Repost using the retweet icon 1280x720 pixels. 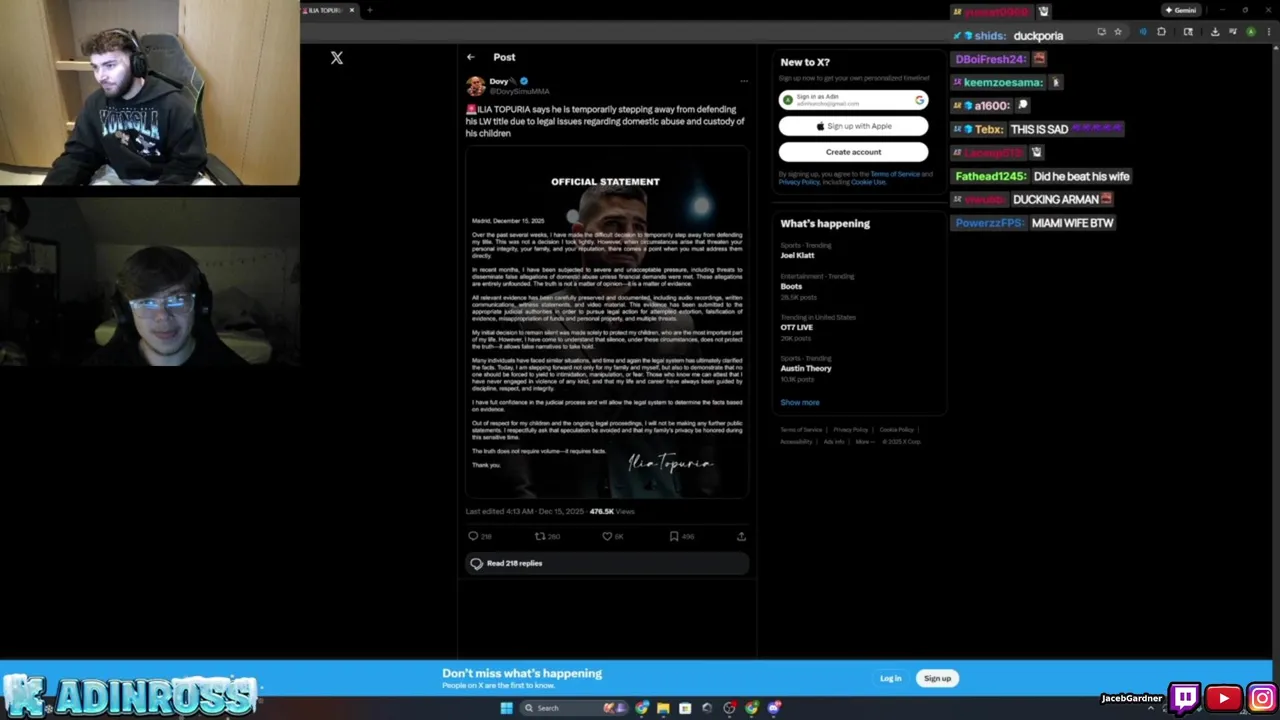pos(540,536)
